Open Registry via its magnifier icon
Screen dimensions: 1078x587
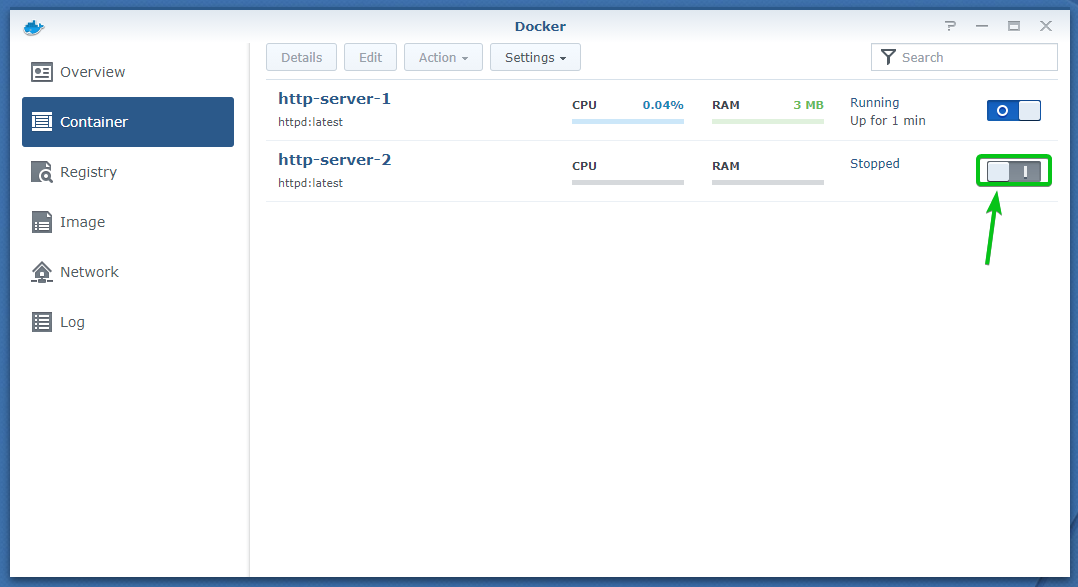click(x=41, y=172)
